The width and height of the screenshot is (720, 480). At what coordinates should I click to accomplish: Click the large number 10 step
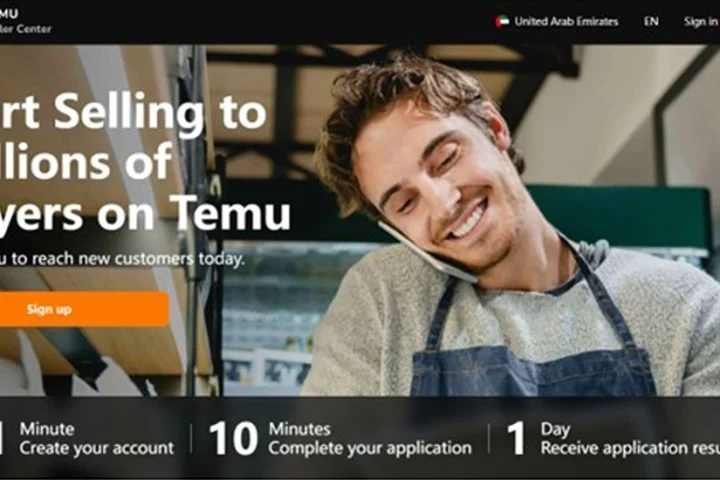233,439
